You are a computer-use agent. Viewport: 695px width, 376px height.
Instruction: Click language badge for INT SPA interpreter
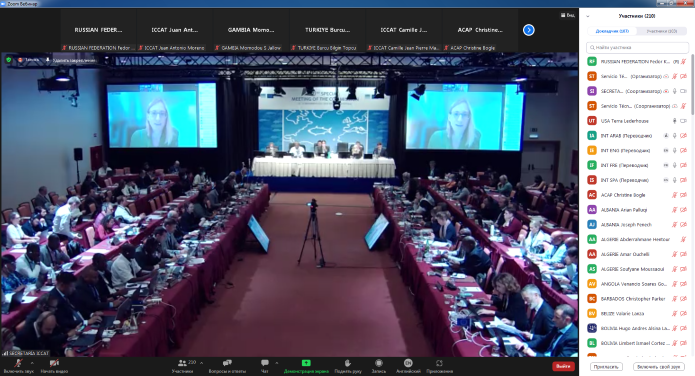coord(666,180)
